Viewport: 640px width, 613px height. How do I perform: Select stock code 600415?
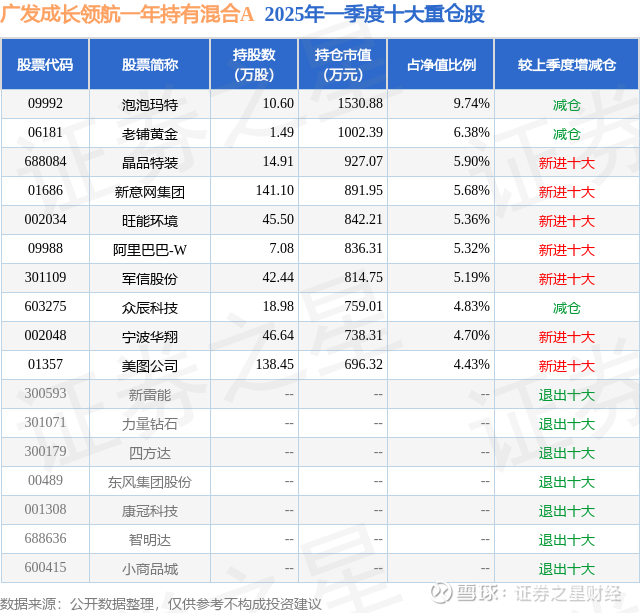click(45, 567)
